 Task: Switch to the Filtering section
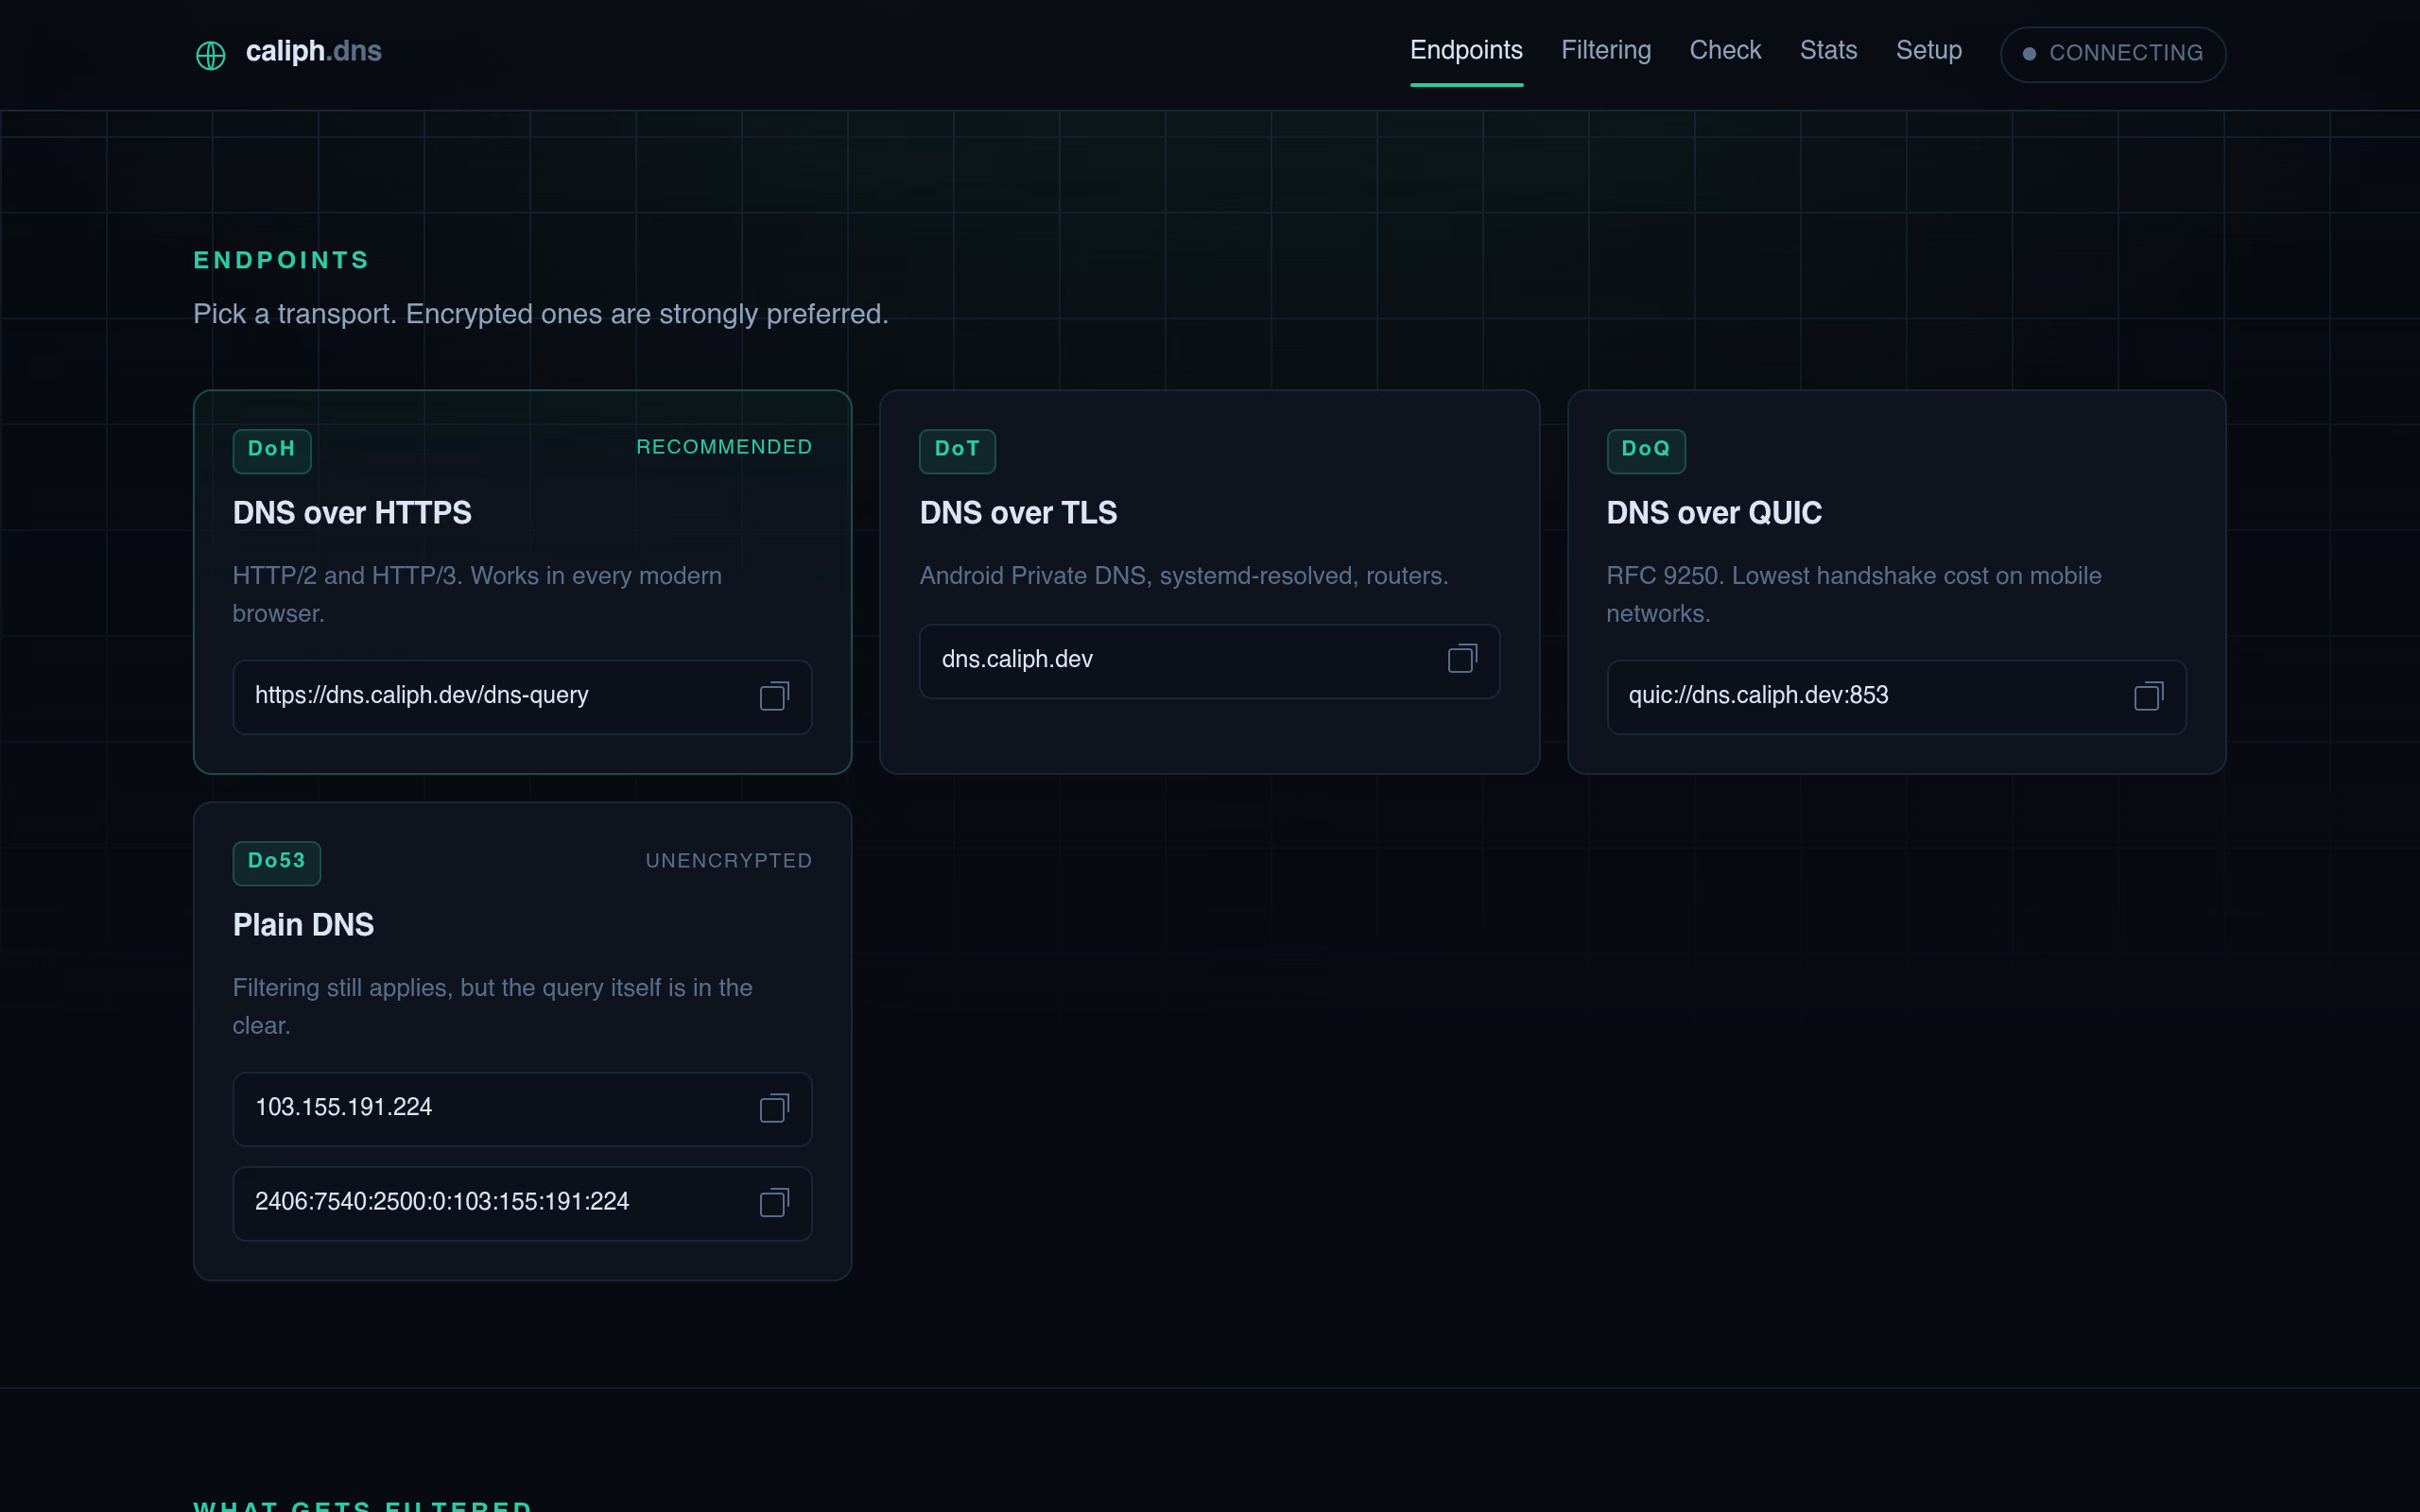click(1606, 50)
